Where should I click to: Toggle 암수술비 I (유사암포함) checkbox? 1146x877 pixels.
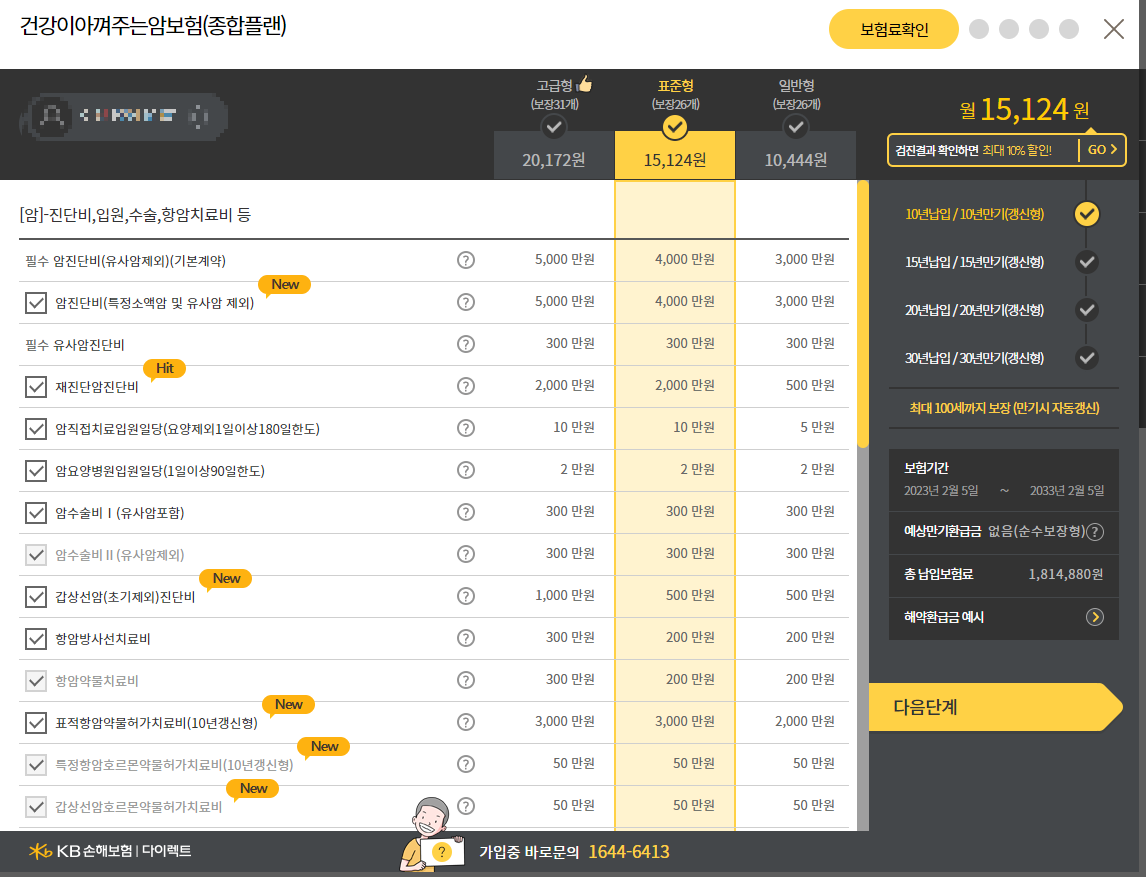(36, 513)
